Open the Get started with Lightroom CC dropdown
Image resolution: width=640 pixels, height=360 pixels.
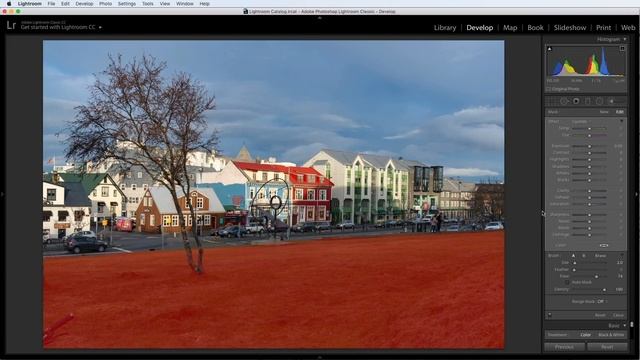(x=61, y=27)
